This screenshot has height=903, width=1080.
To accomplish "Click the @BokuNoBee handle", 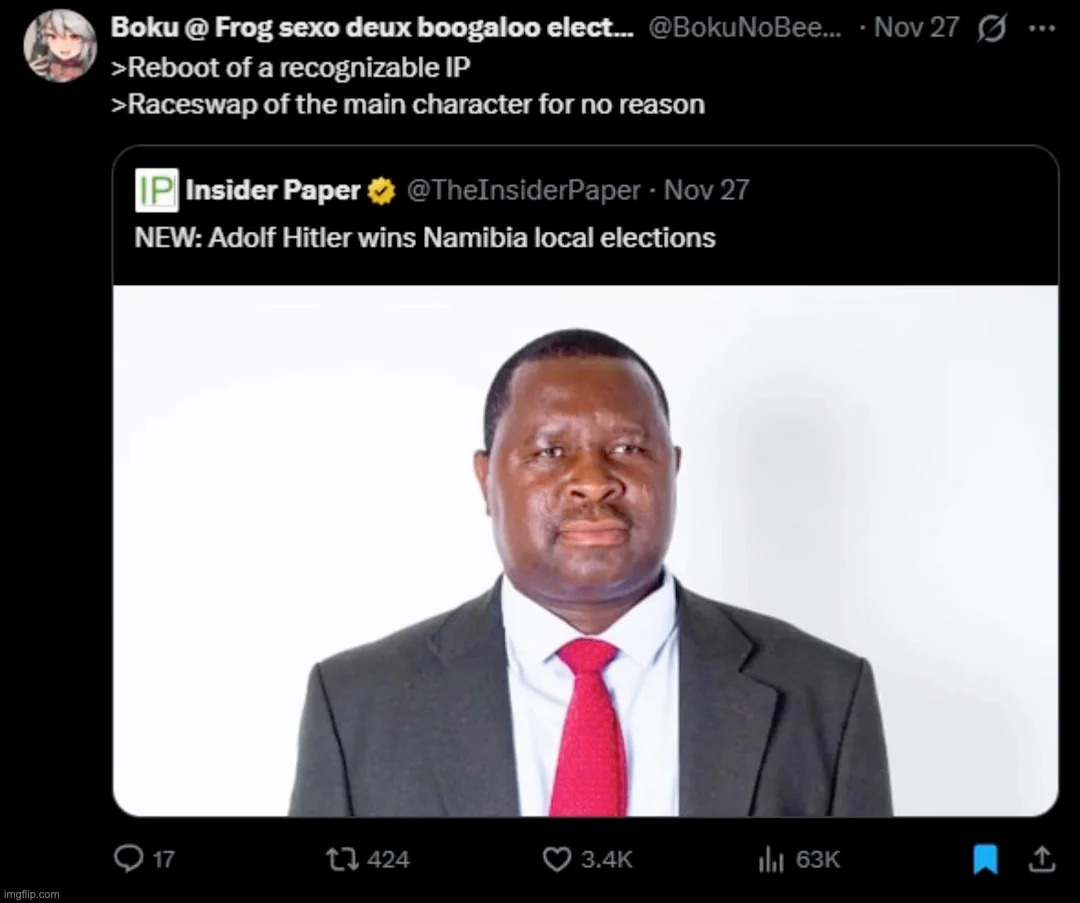I will point(744,27).
